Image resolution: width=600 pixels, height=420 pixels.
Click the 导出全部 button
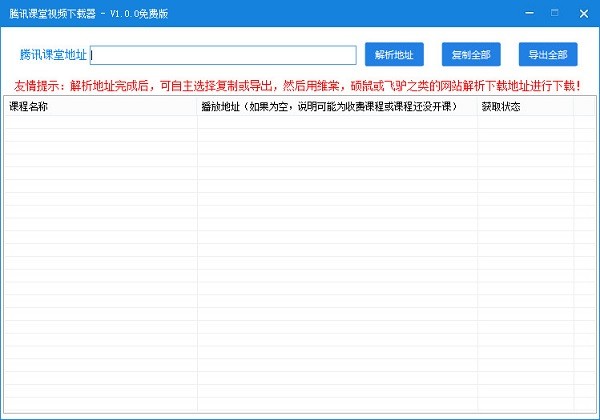(x=548, y=54)
